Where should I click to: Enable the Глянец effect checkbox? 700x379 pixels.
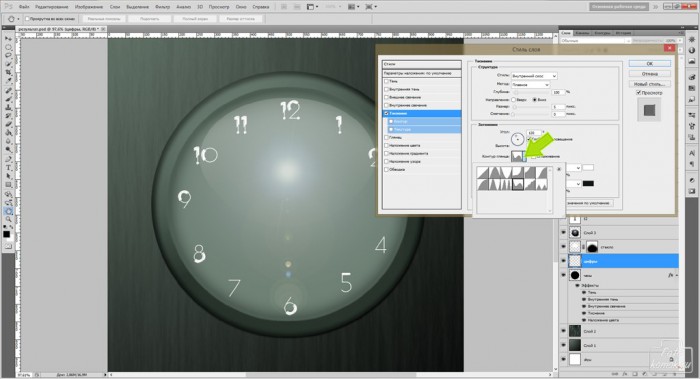(x=387, y=137)
